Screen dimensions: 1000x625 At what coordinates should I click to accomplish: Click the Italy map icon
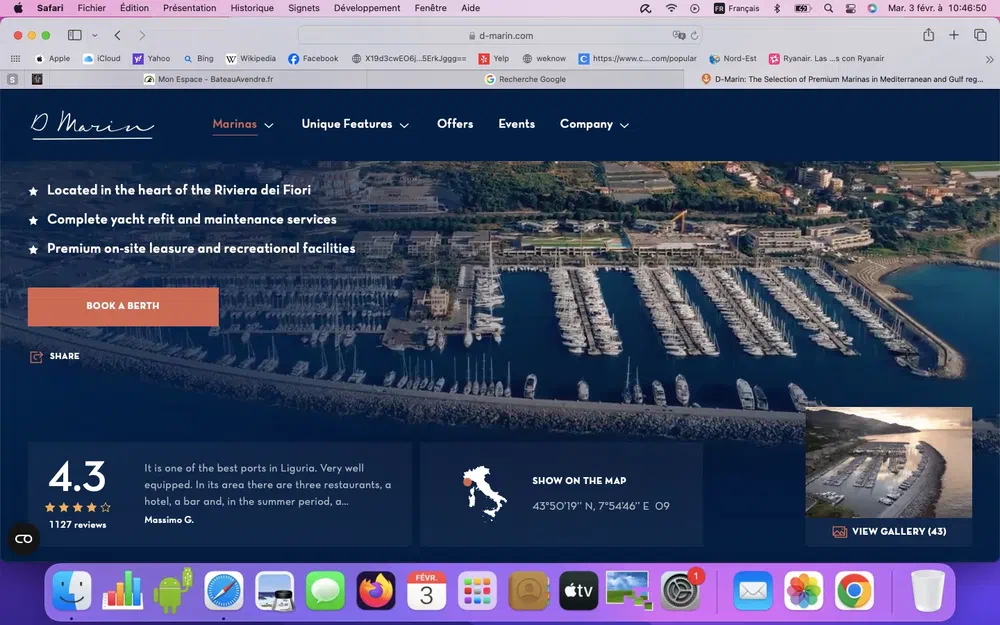[x=484, y=492]
